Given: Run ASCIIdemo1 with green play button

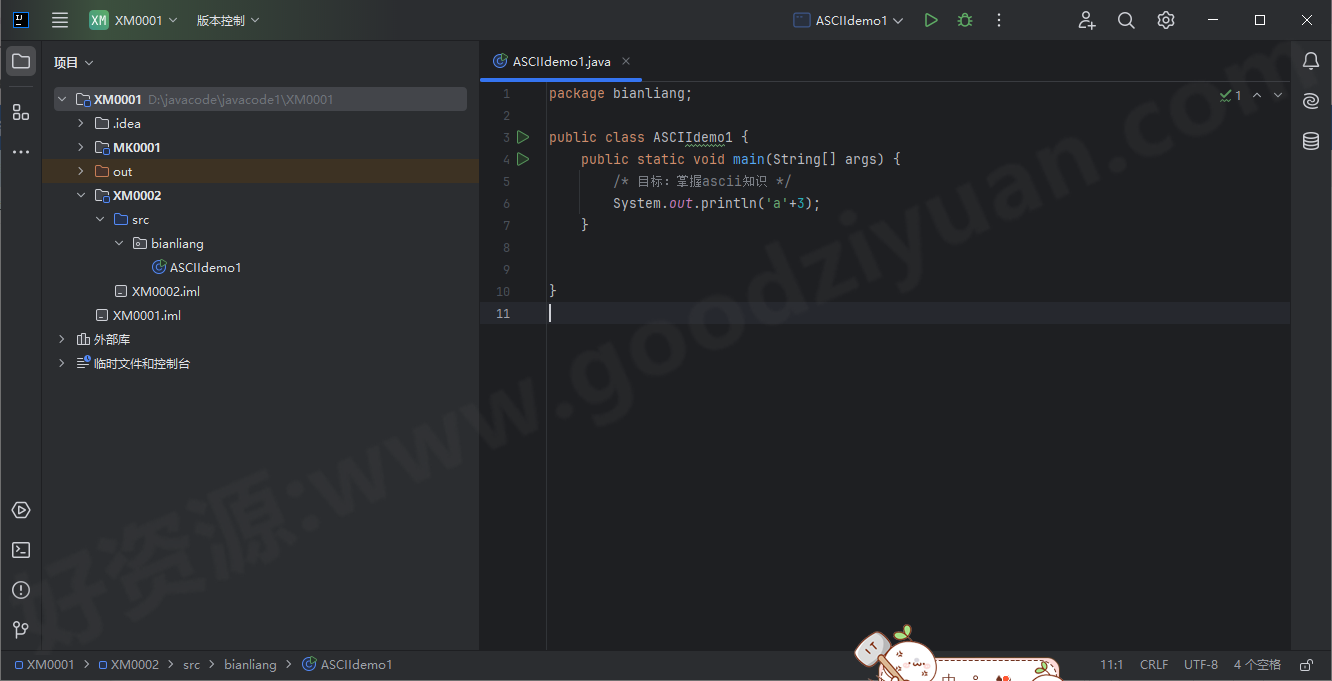Looking at the screenshot, I should click(x=930, y=19).
